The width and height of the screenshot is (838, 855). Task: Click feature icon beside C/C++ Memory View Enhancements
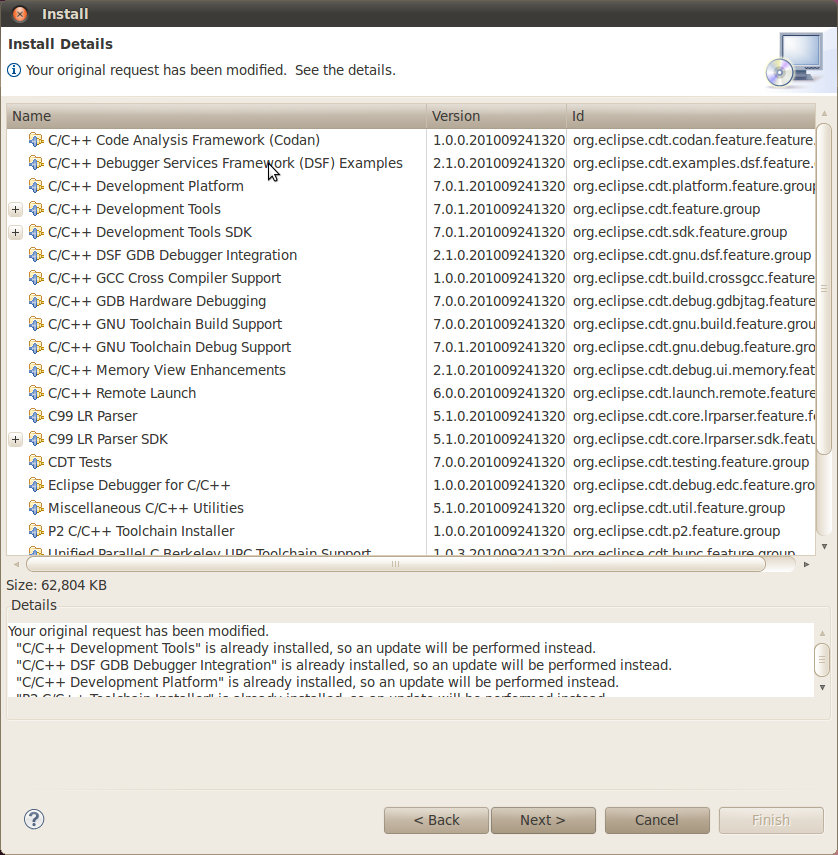click(36, 370)
